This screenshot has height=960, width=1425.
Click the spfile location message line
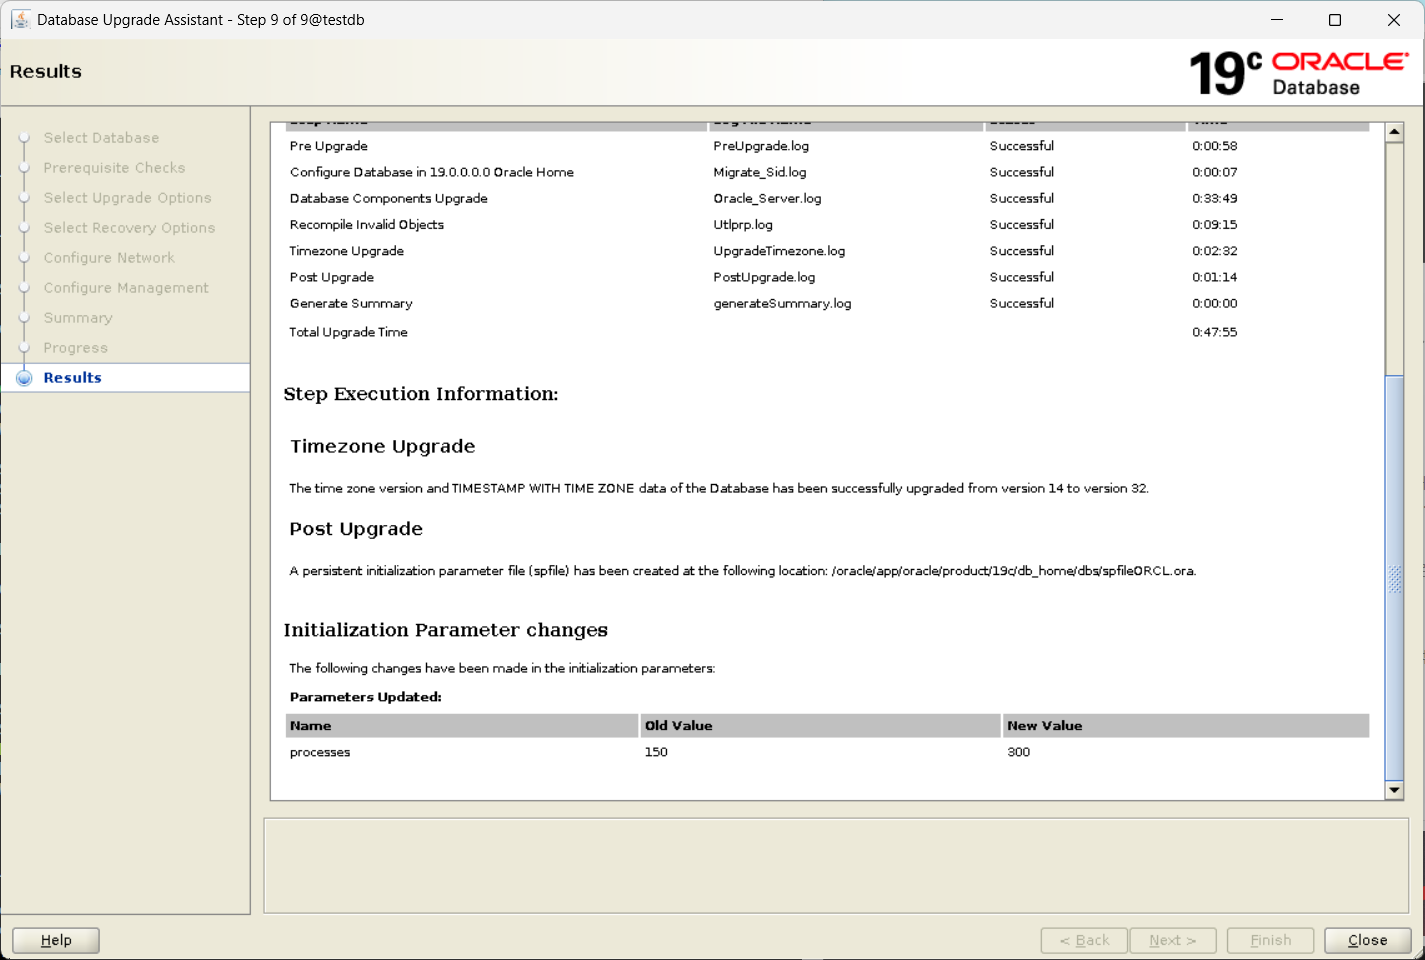tap(743, 571)
